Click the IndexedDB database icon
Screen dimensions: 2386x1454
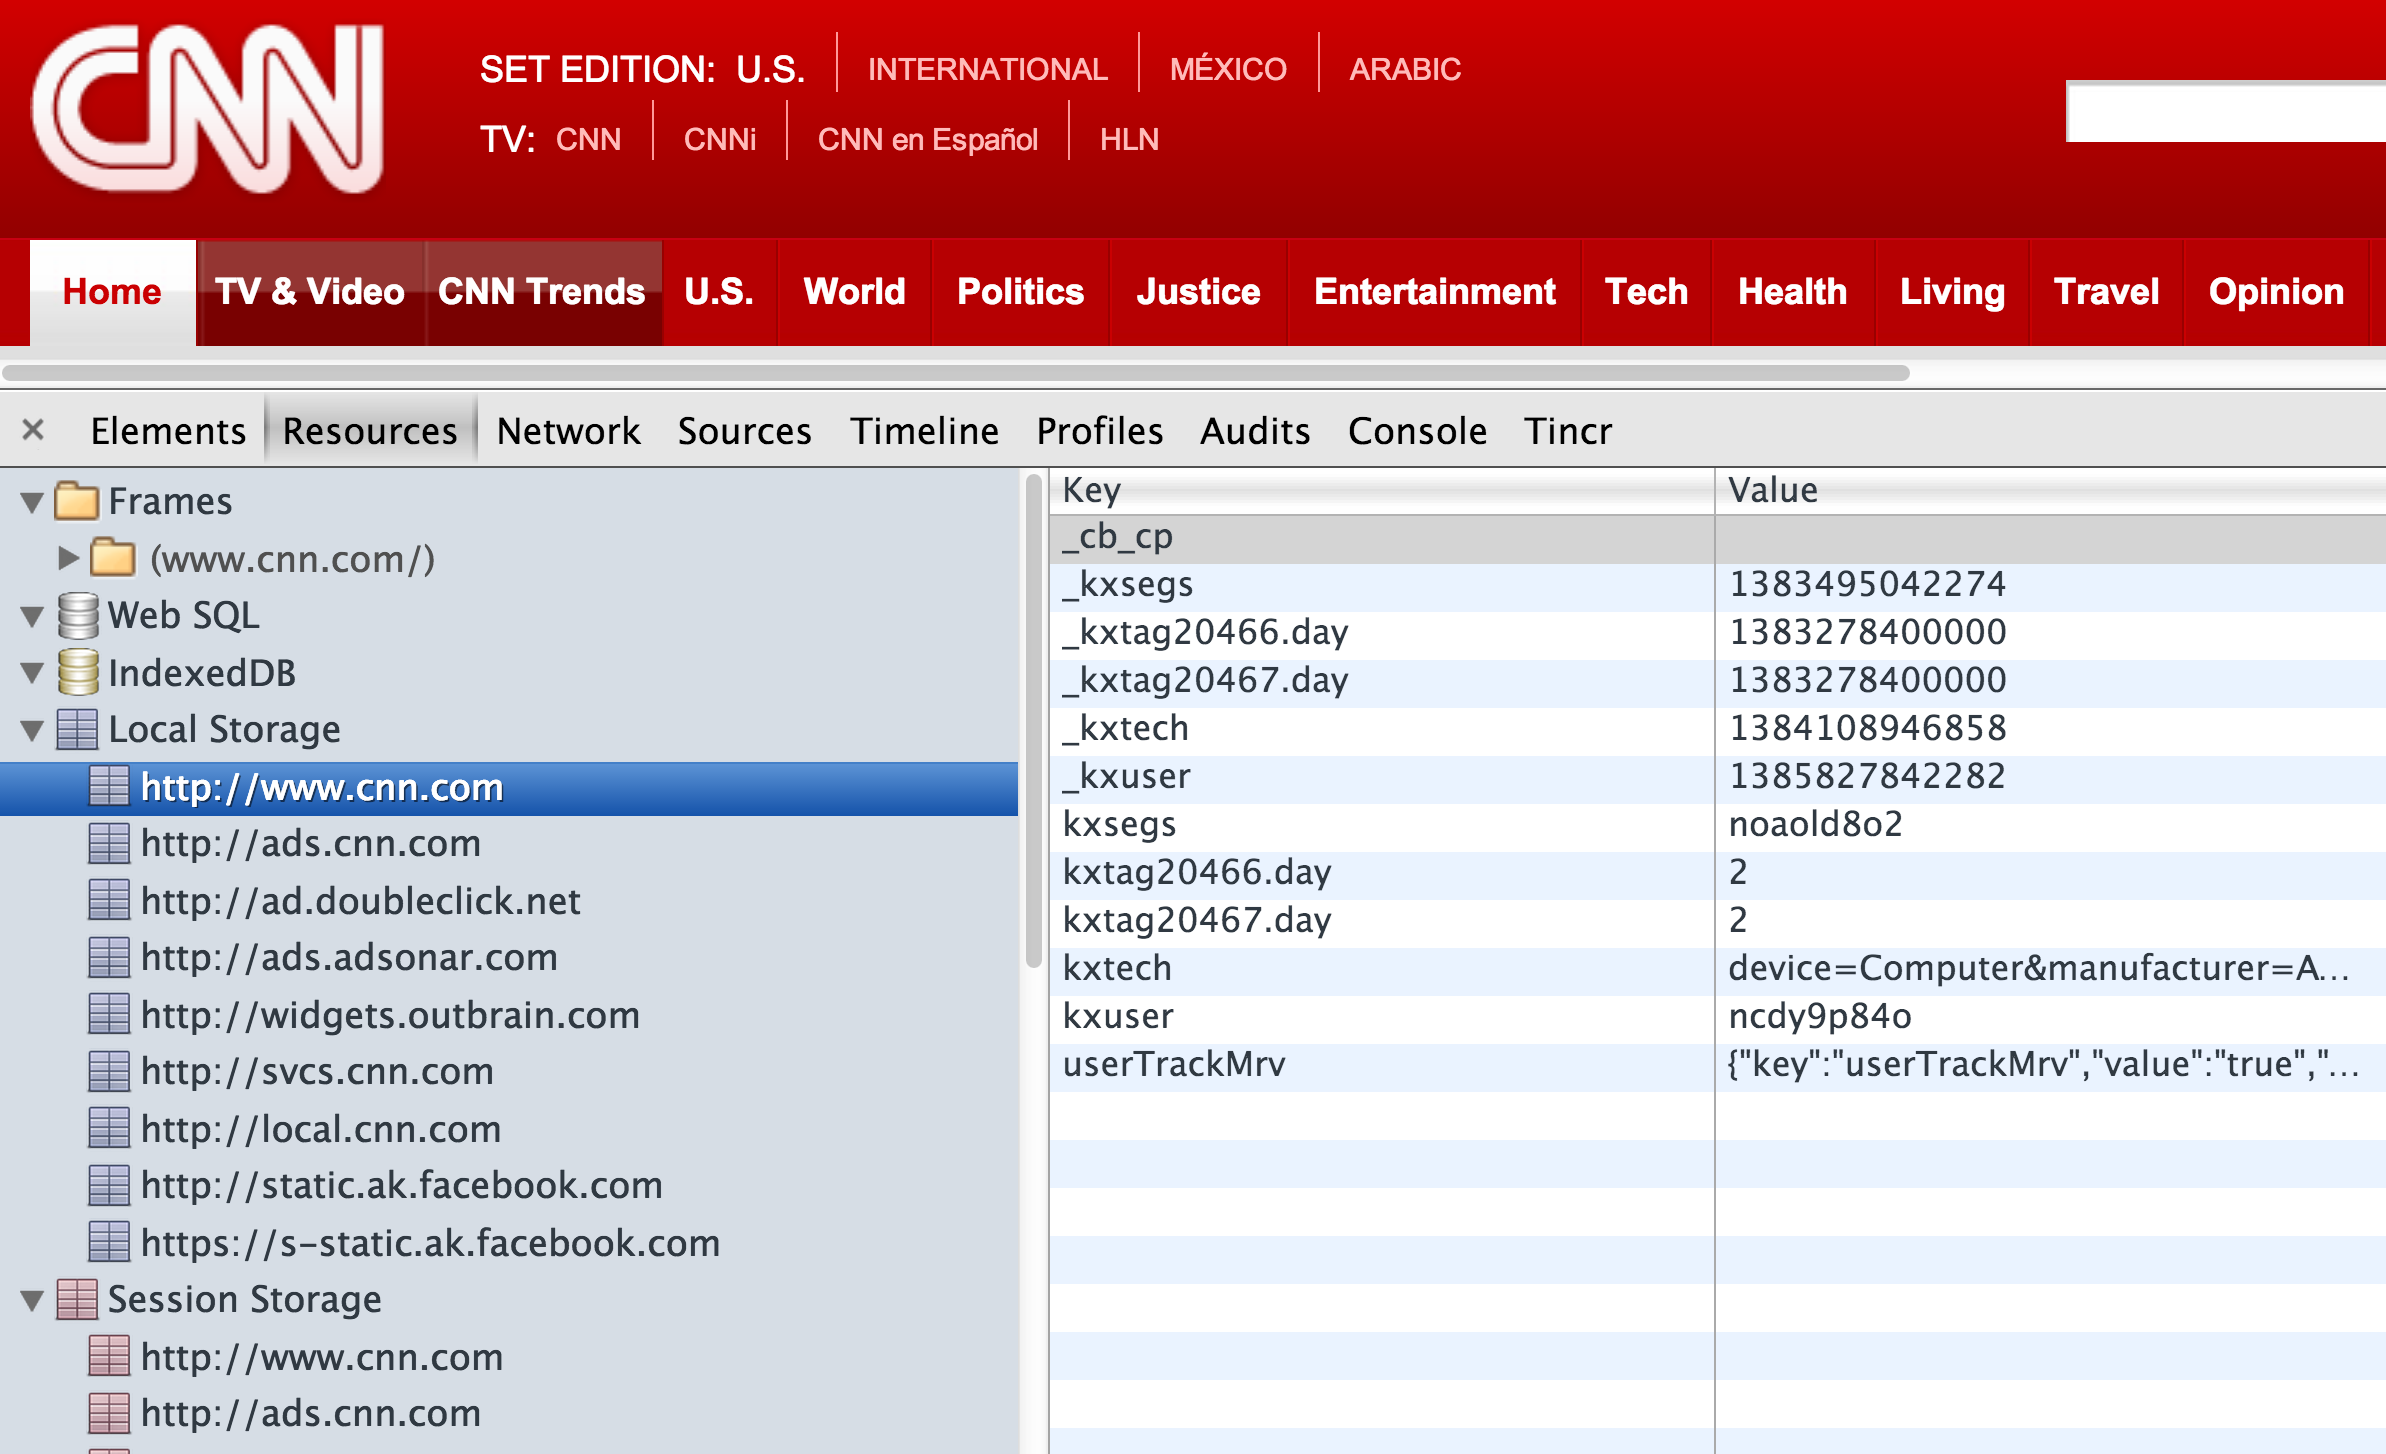tap(77, 673)
